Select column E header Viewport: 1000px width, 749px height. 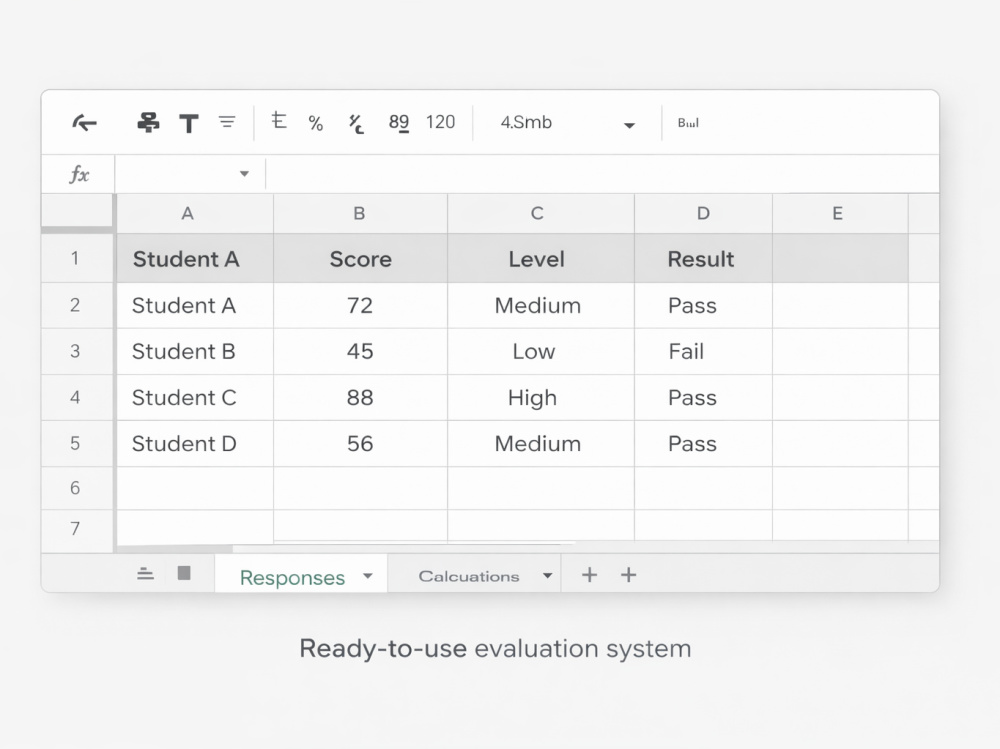pyautogui.click(x=840, y=214)
